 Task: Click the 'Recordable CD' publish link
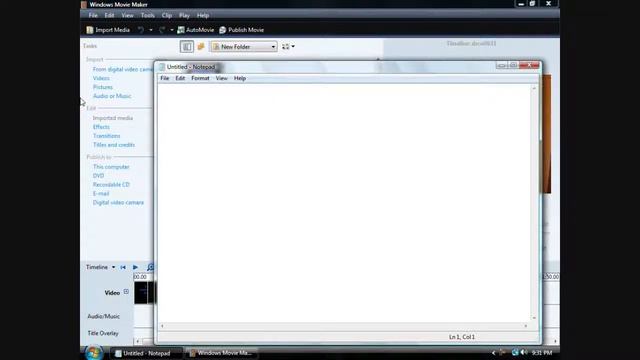click(111, 184)
